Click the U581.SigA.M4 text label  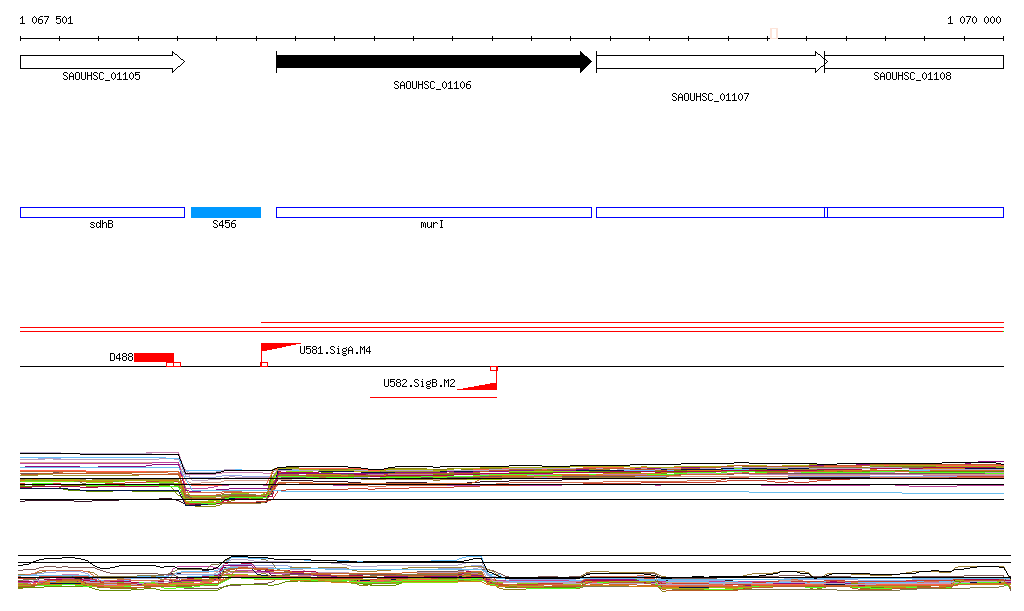[x=335, y=351]
